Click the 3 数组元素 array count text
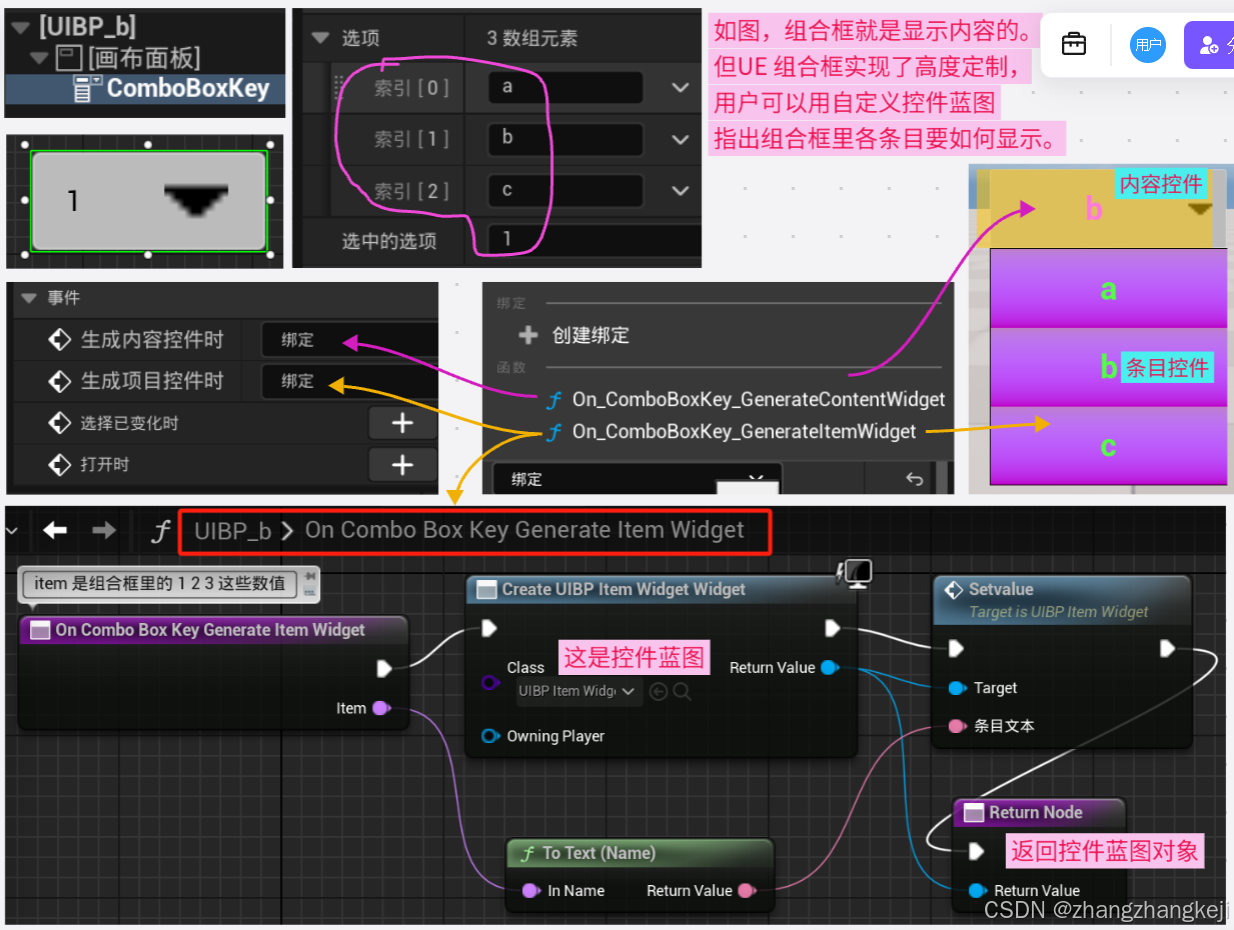The height and width of the screenshot is (930, 1234). point(532,38)
